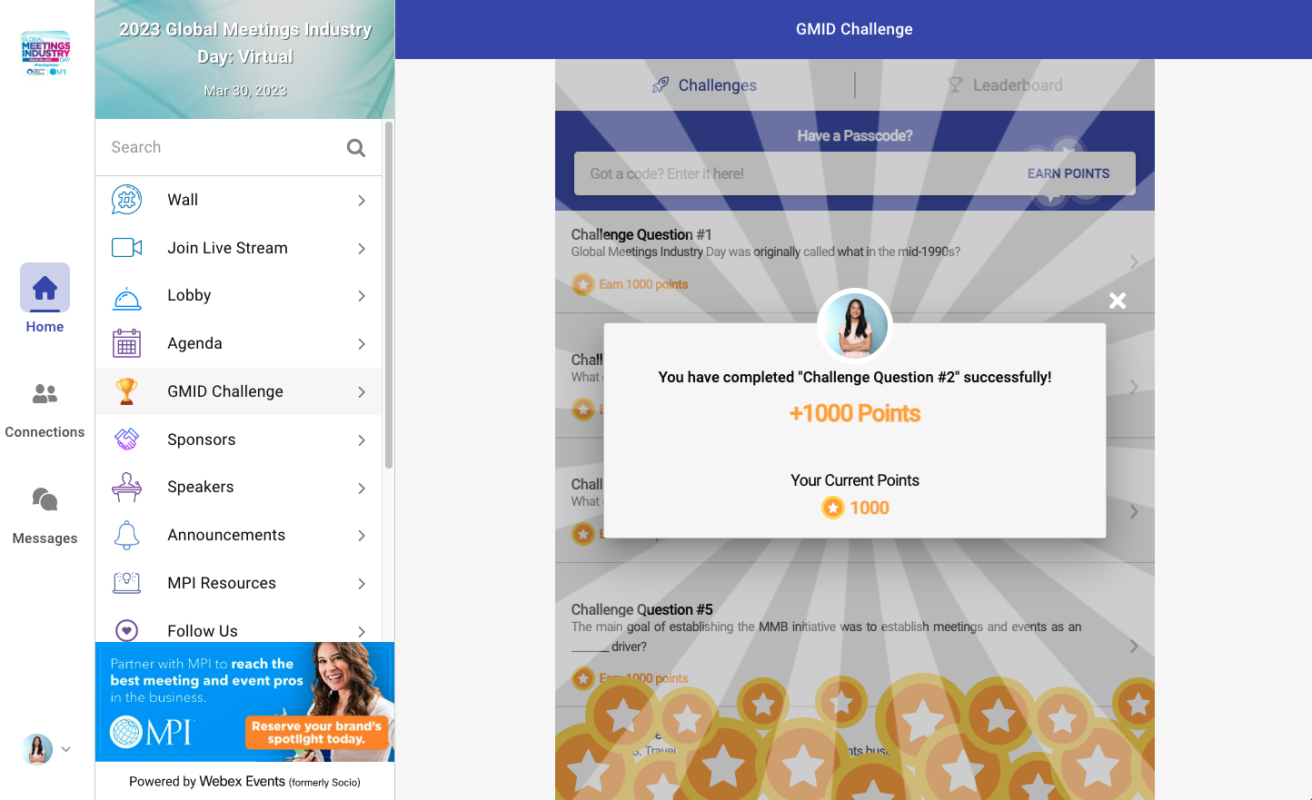This screenshot has height=800, width=1312.
Task: Expand the Speakers chevron
Action: click(362, 488)
